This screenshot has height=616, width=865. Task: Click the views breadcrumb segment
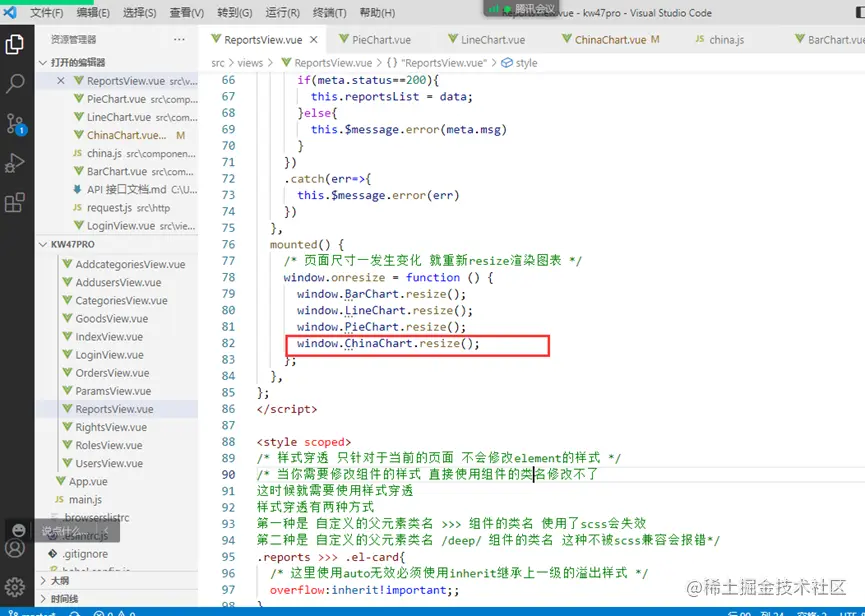pyautogui.click(x=250, y=63)
